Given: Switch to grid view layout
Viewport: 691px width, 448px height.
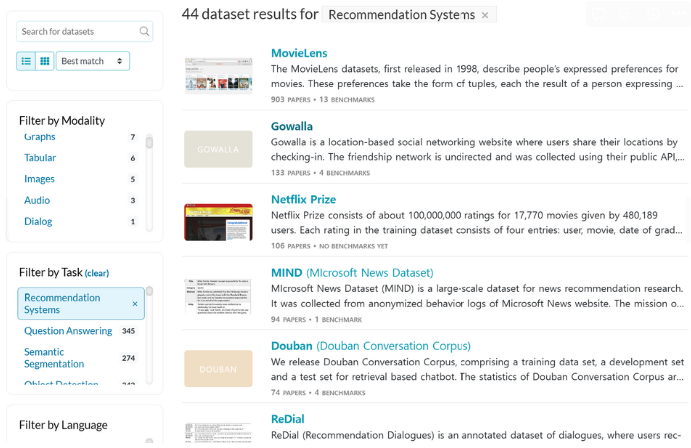Looking at the screenshot, I should pyautogui.click(x=45, y=61).
